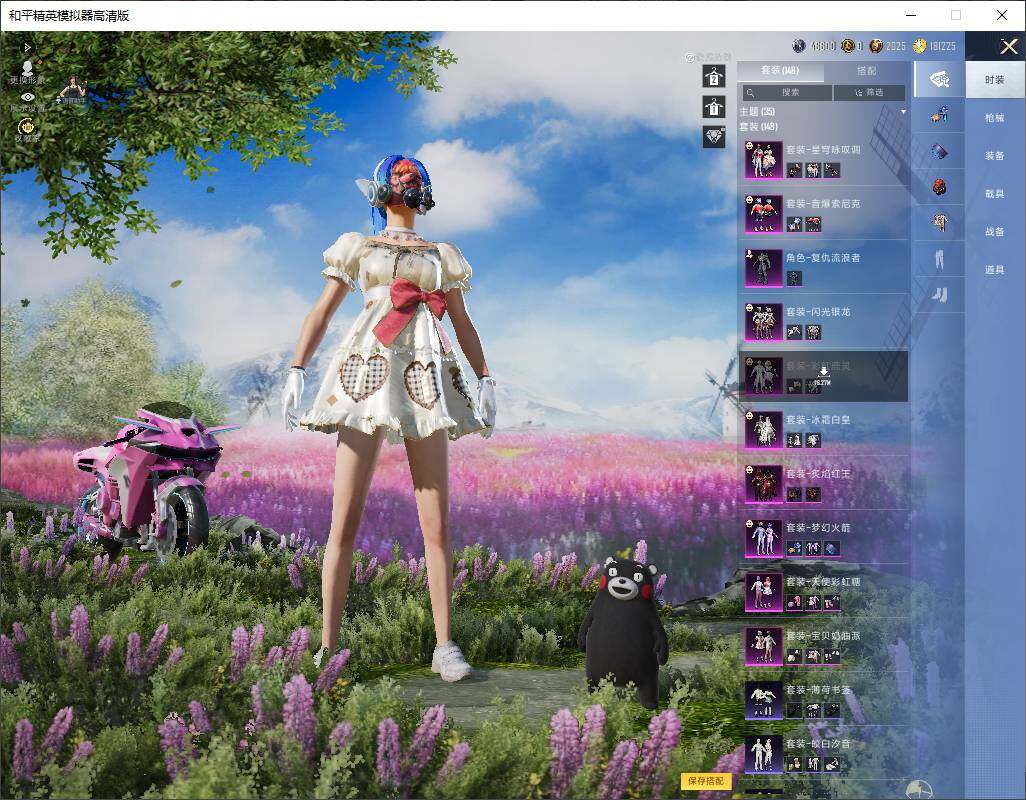This screenshot has width=1026, height=800.
Task: Click the 搜索 search field
Action: (x=787, y=93)
